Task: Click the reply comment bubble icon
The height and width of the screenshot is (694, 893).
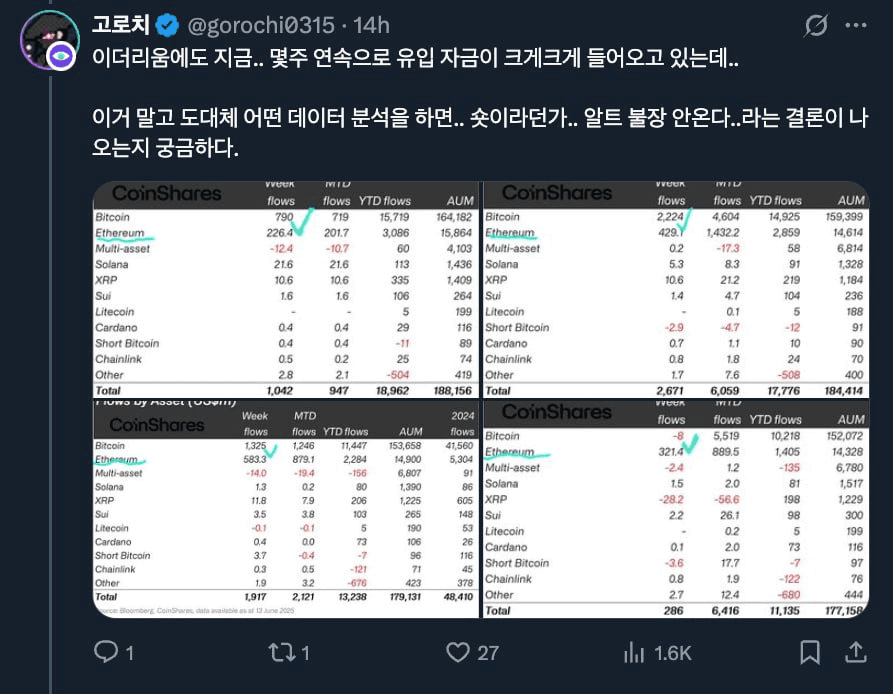Action: click(106, 652)
